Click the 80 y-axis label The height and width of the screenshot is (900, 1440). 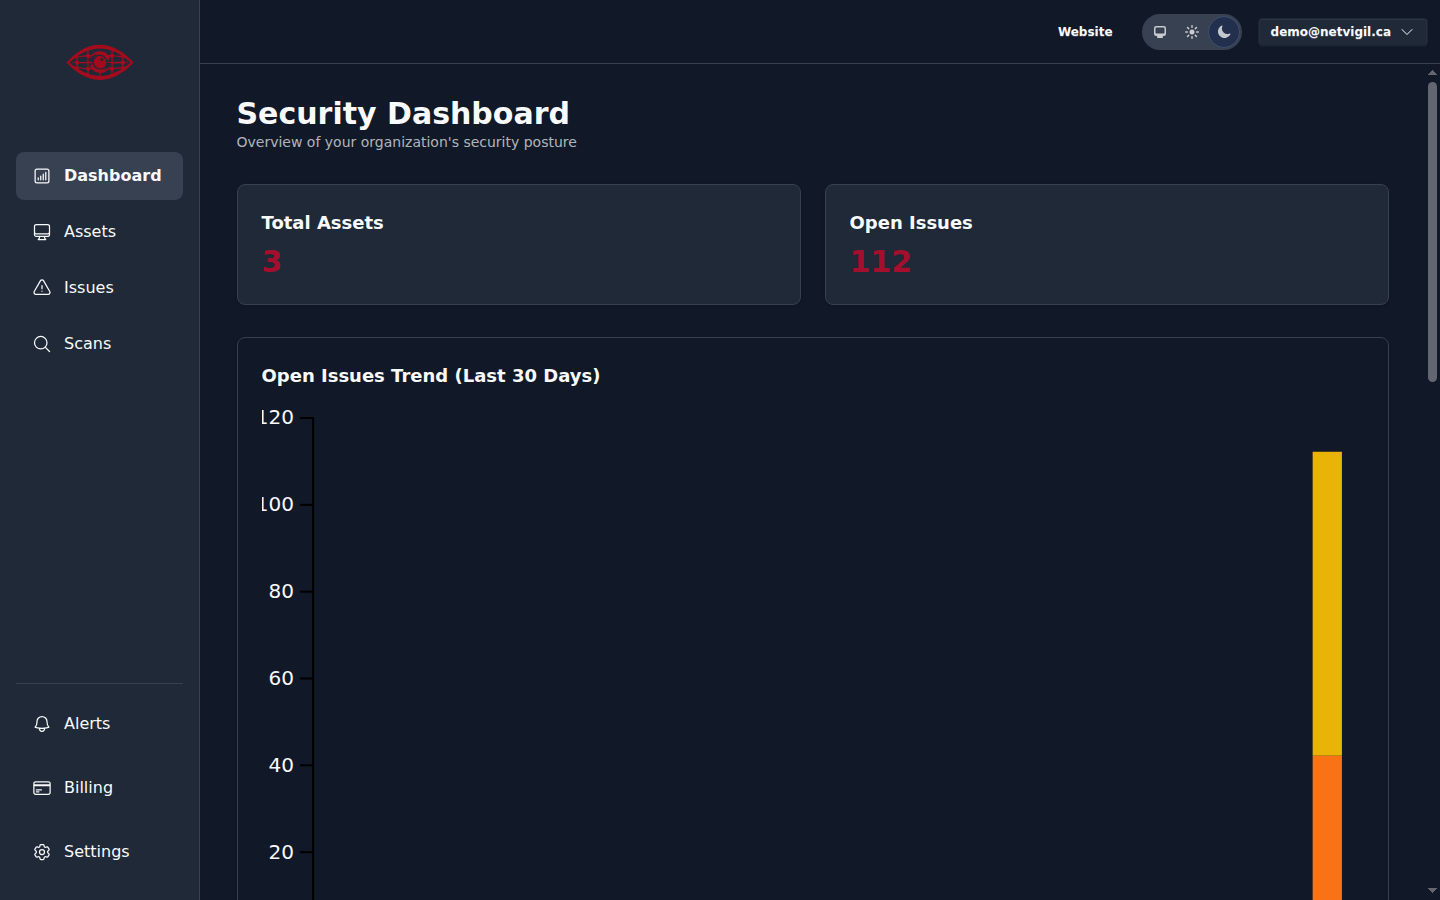pyautogui.click(x=281, y=592)
